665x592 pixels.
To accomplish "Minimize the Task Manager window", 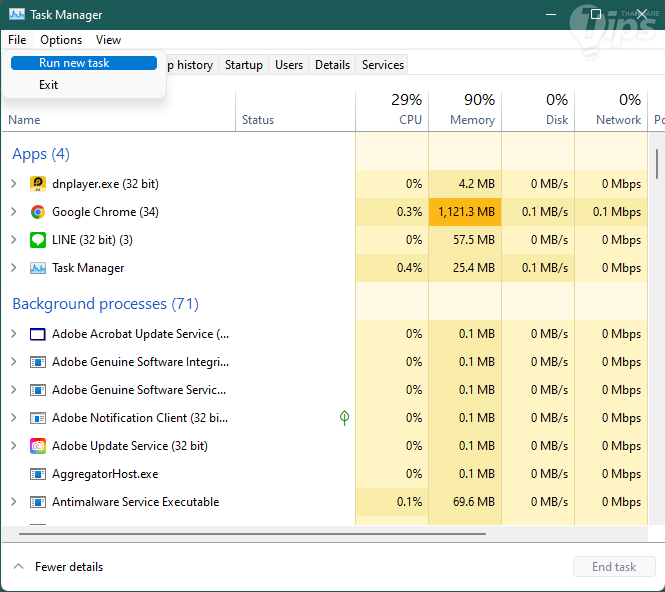I will (551, 14).
